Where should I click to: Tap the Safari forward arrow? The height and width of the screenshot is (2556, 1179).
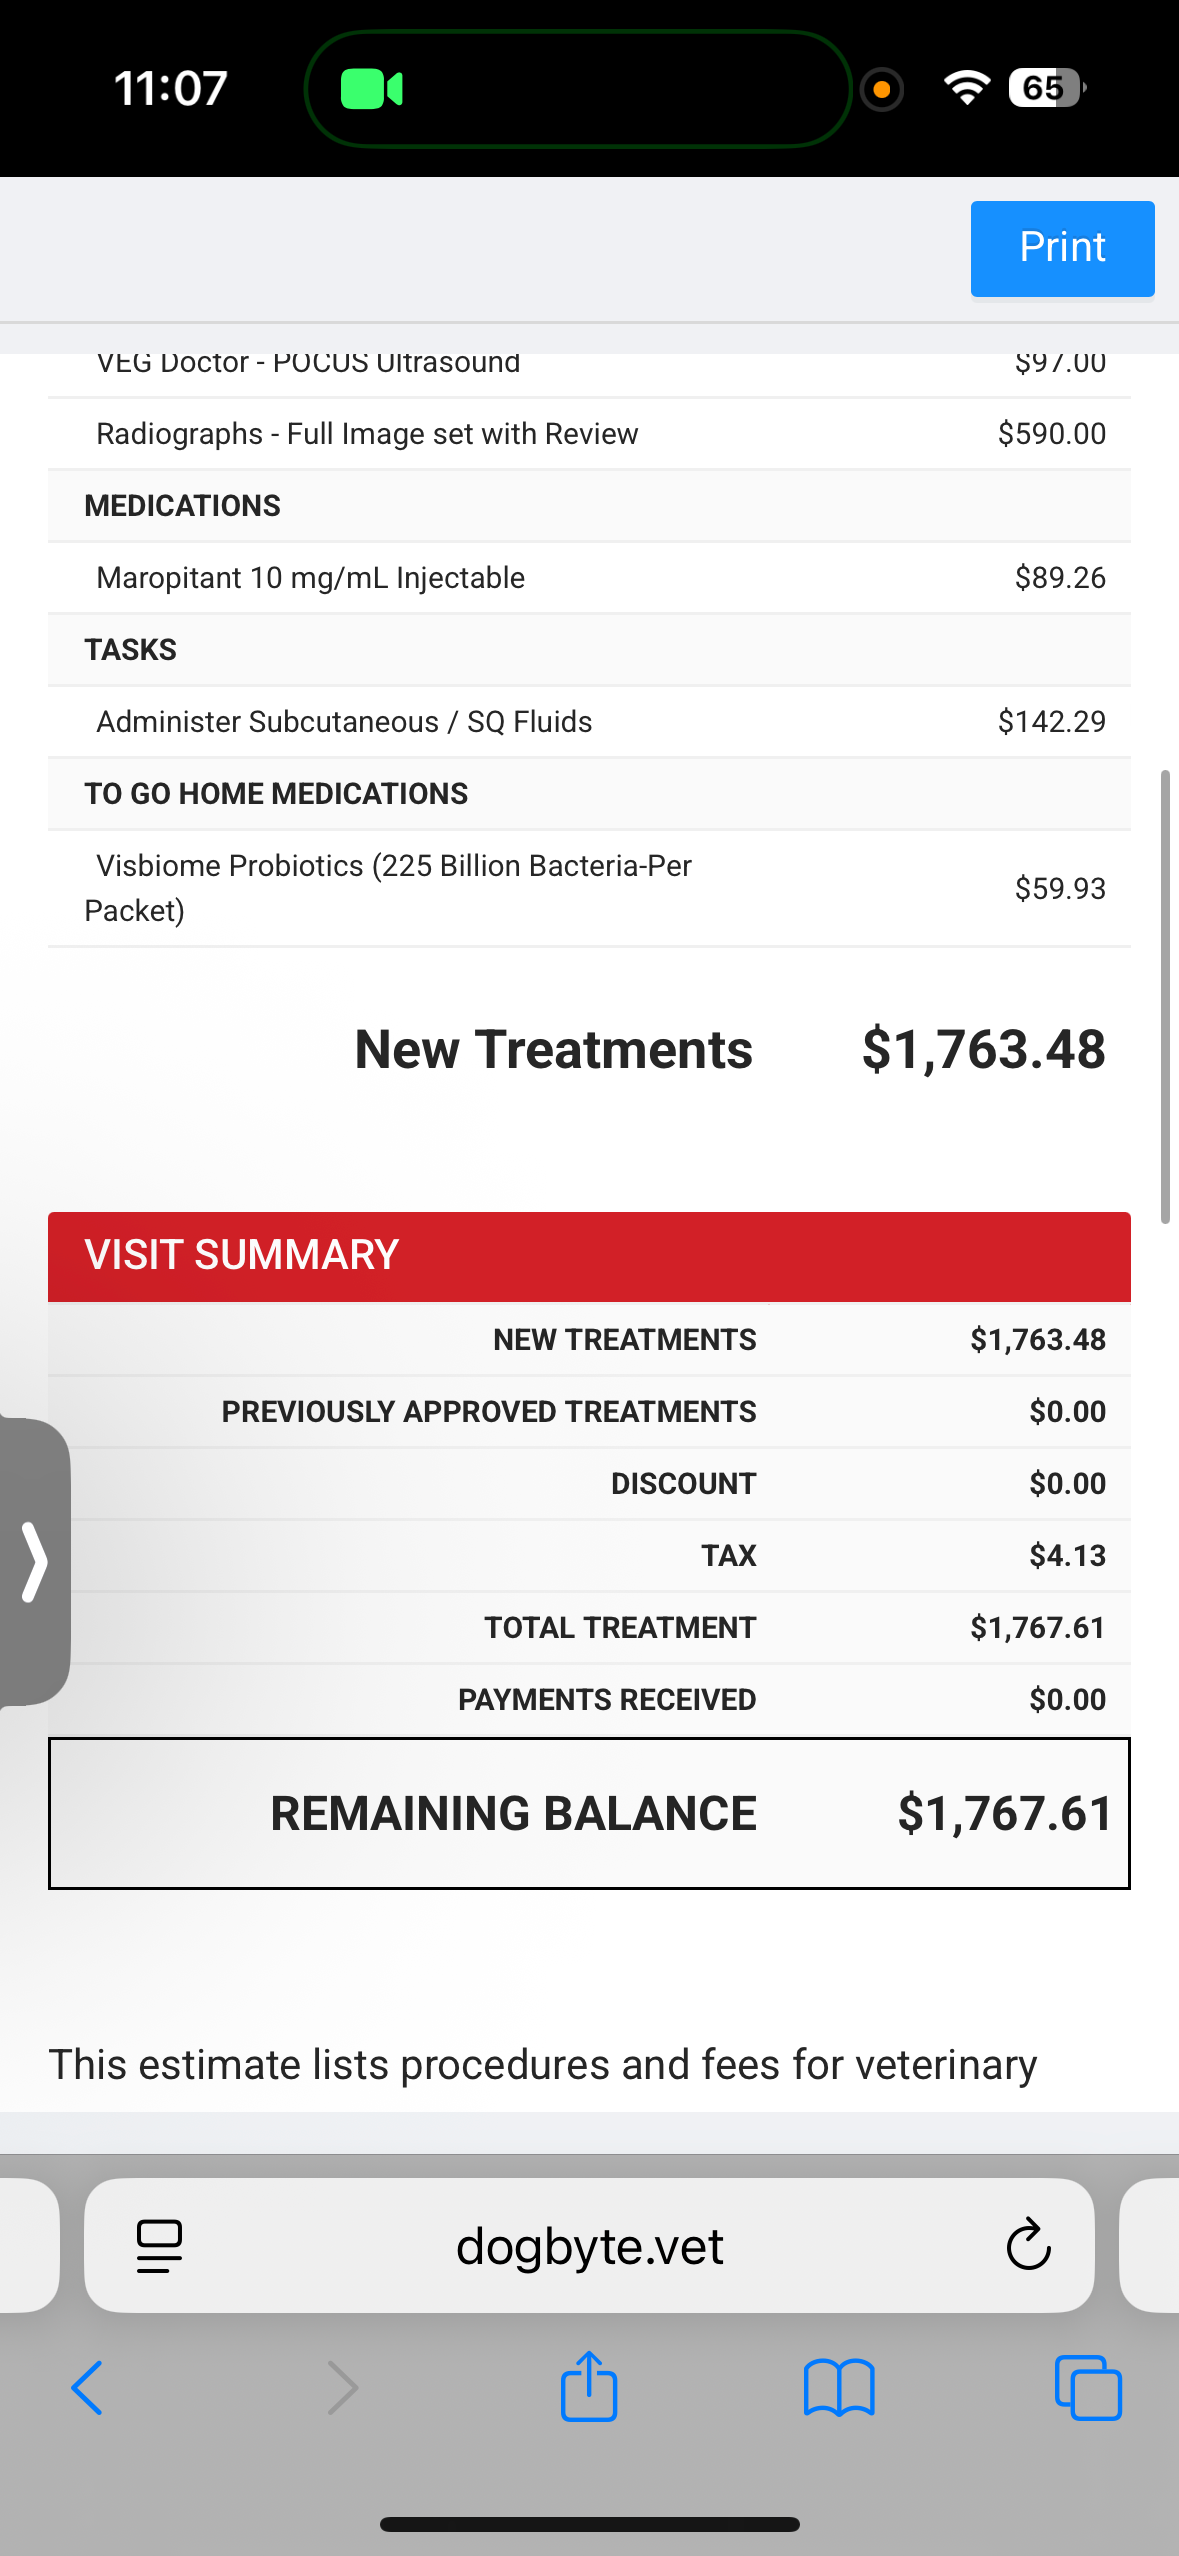[x=342, y=2387]
